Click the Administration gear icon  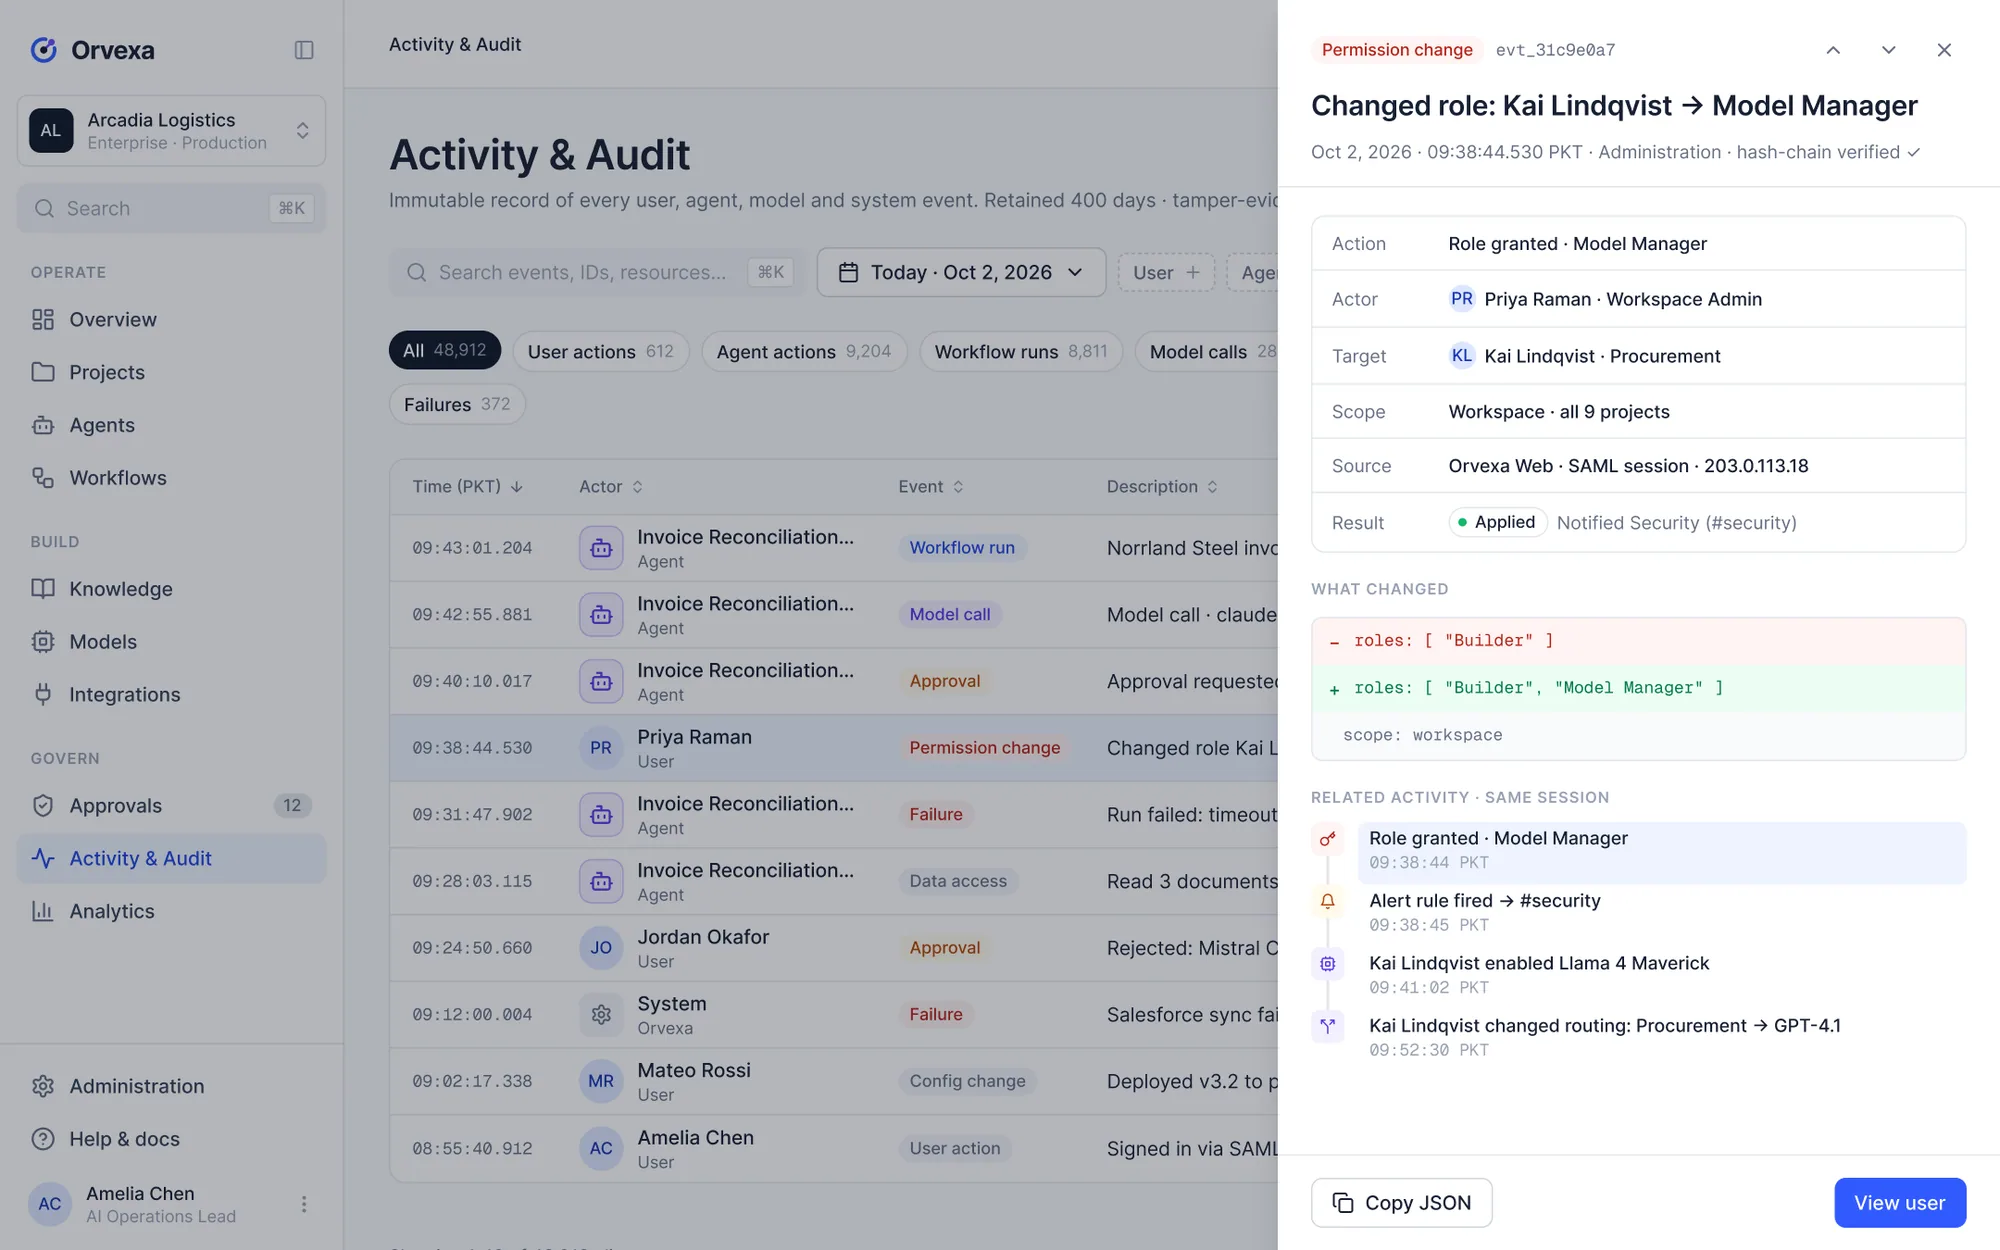click(x=43, y=1086)
